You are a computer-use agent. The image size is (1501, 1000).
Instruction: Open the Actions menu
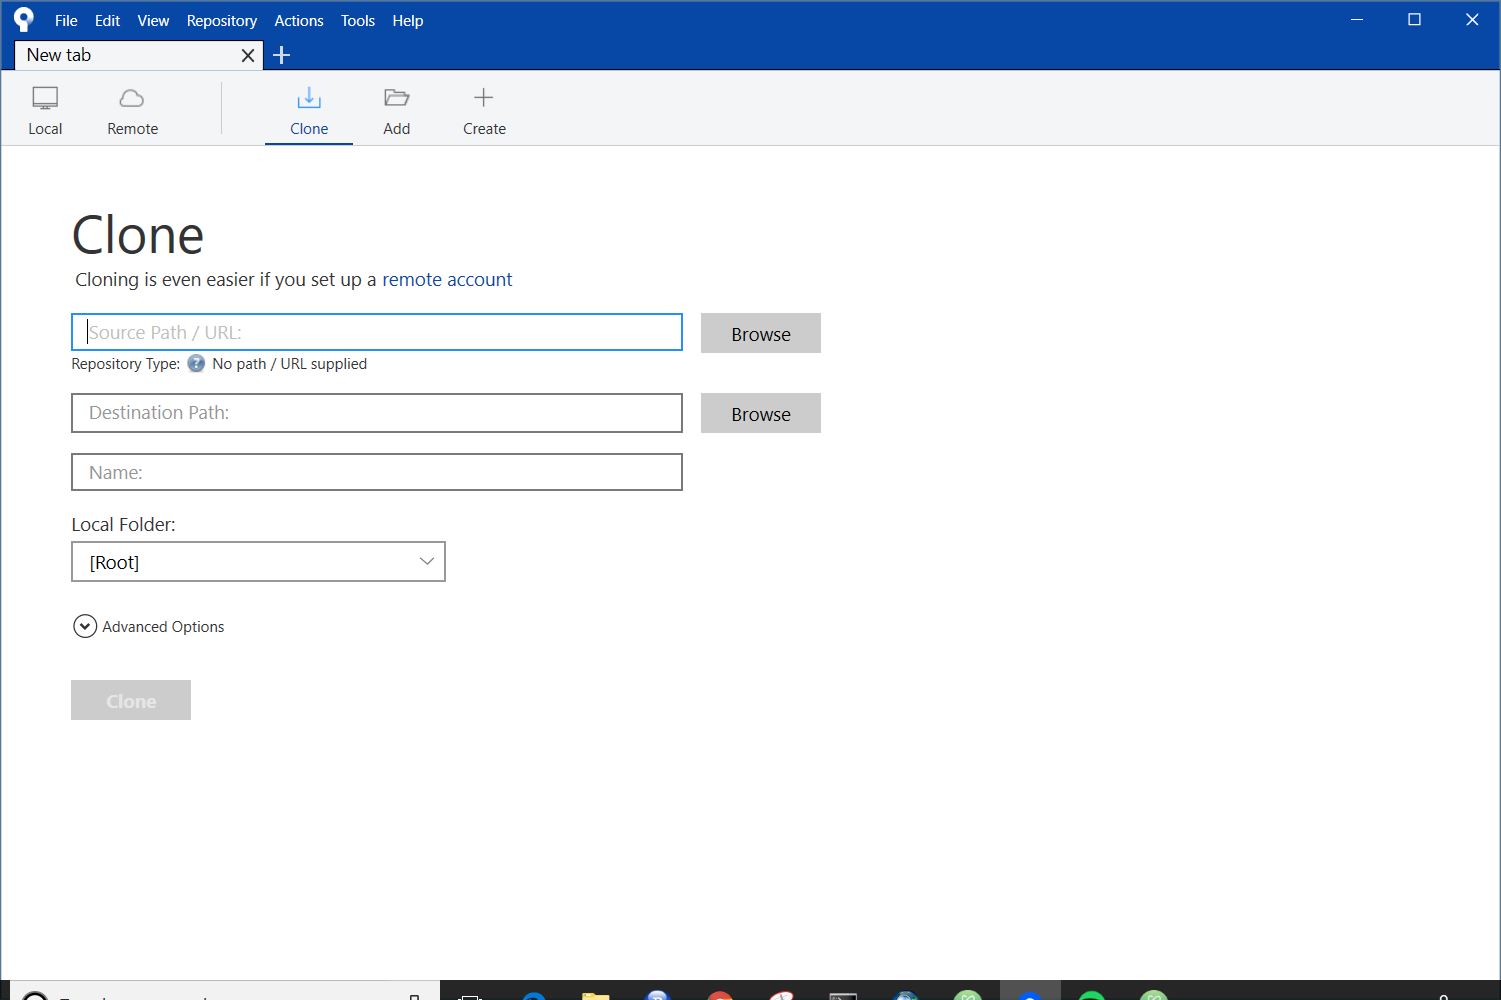299,20
